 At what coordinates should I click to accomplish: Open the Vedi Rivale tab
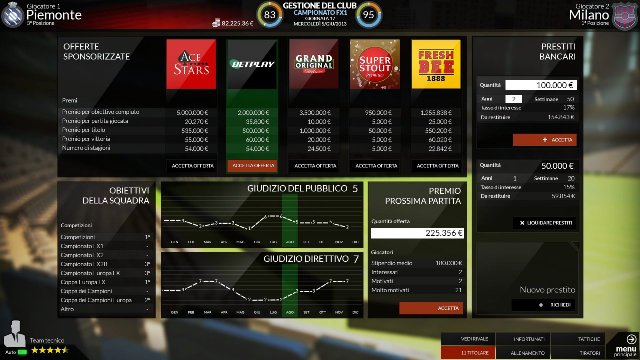click(468, 339)
